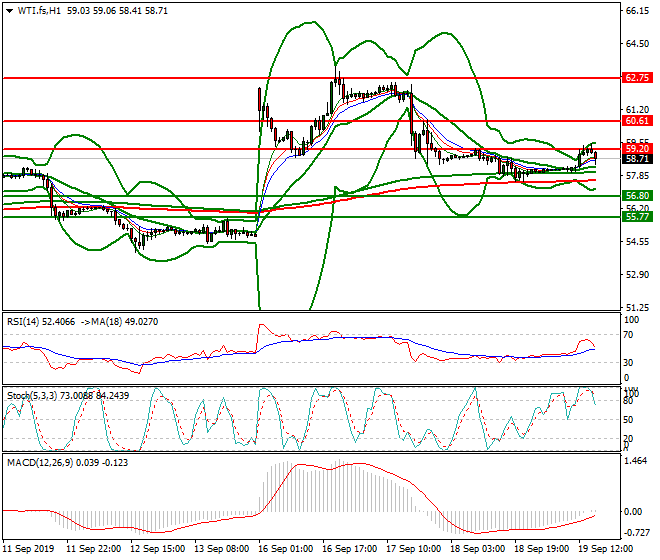Open the WTI.fs chart dropdown triangle
The width and height of the screenshot is (660, 560).
(x=9, y=11)
